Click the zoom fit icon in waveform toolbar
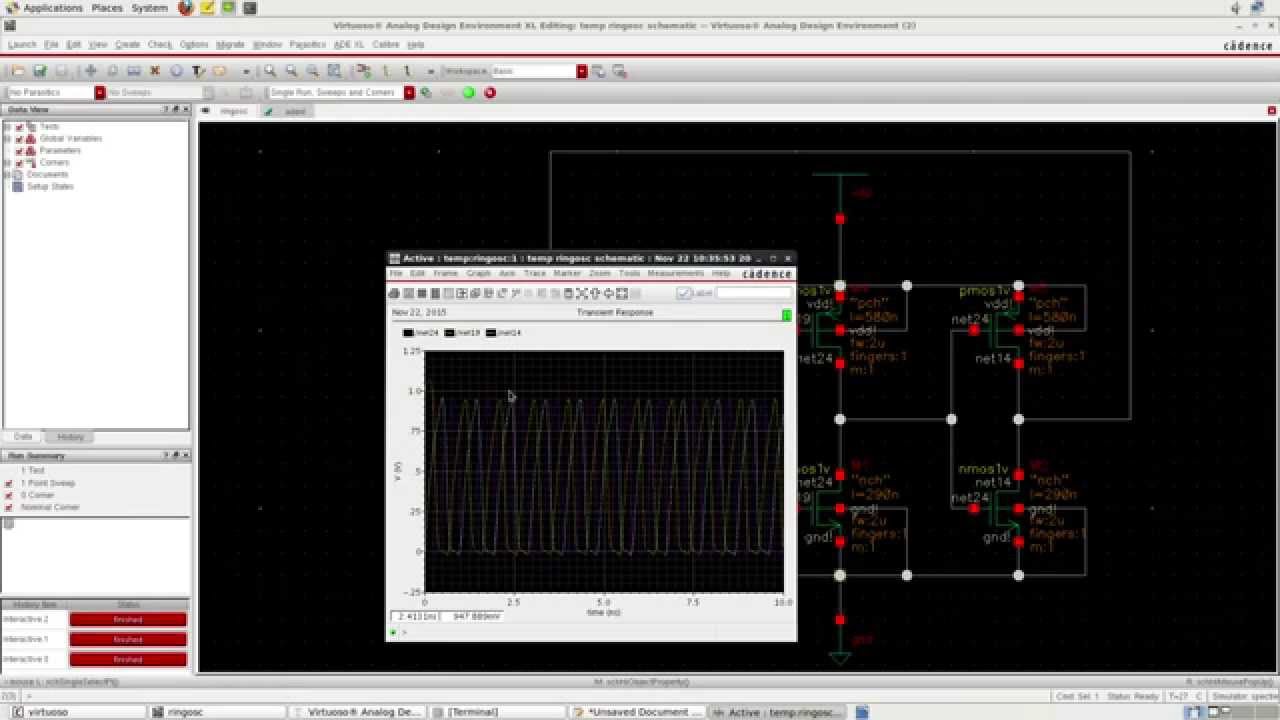 click(581, 293)
